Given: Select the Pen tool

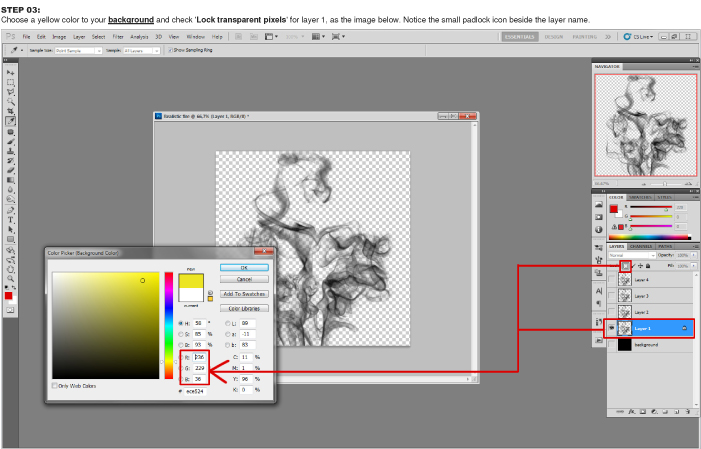Looking at the screenshot, I should pyautogui.click(x=10, y=210).
